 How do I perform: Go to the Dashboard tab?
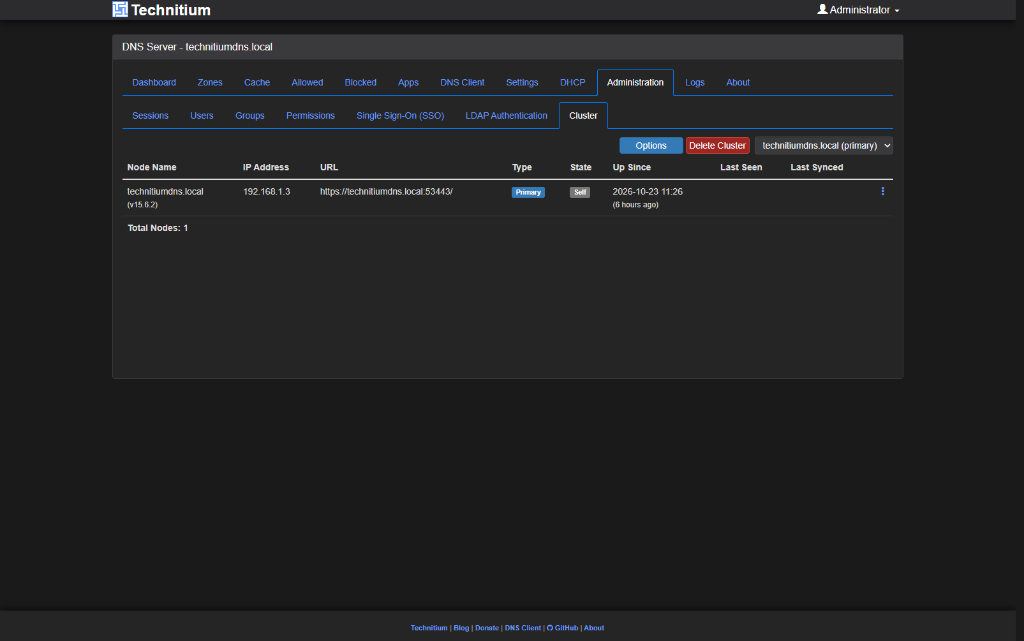coord(154,82)
